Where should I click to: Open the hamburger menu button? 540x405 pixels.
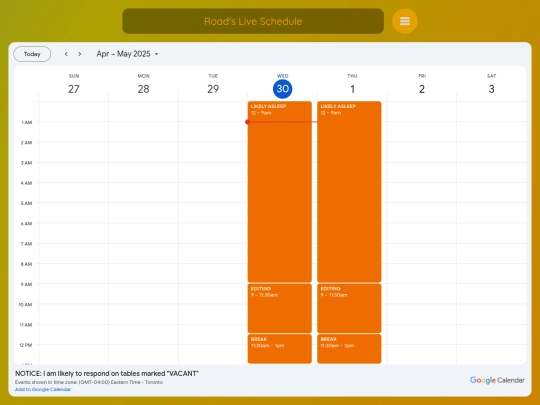[x=405, y=21]
